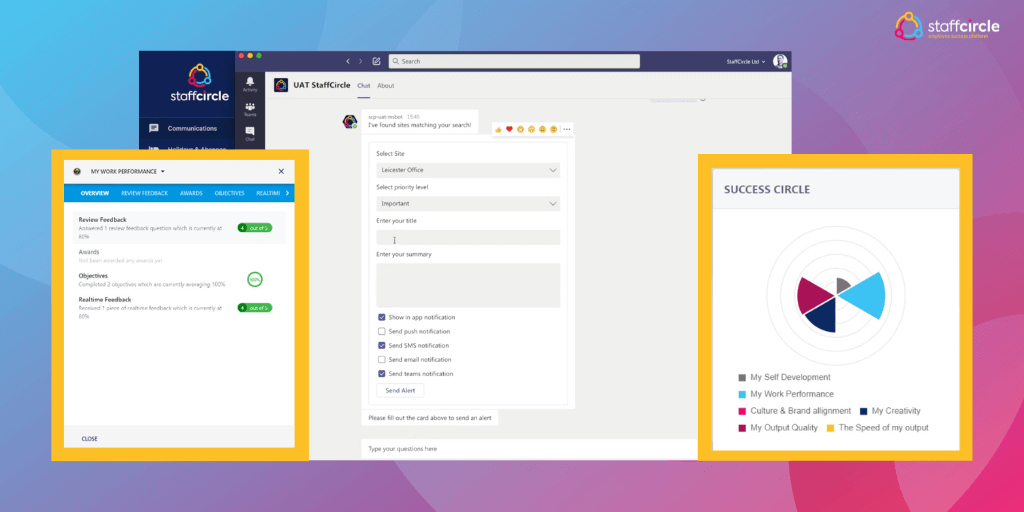Switch to the About tab
The height and width of the screenshot is (512, 1024).
386,86
